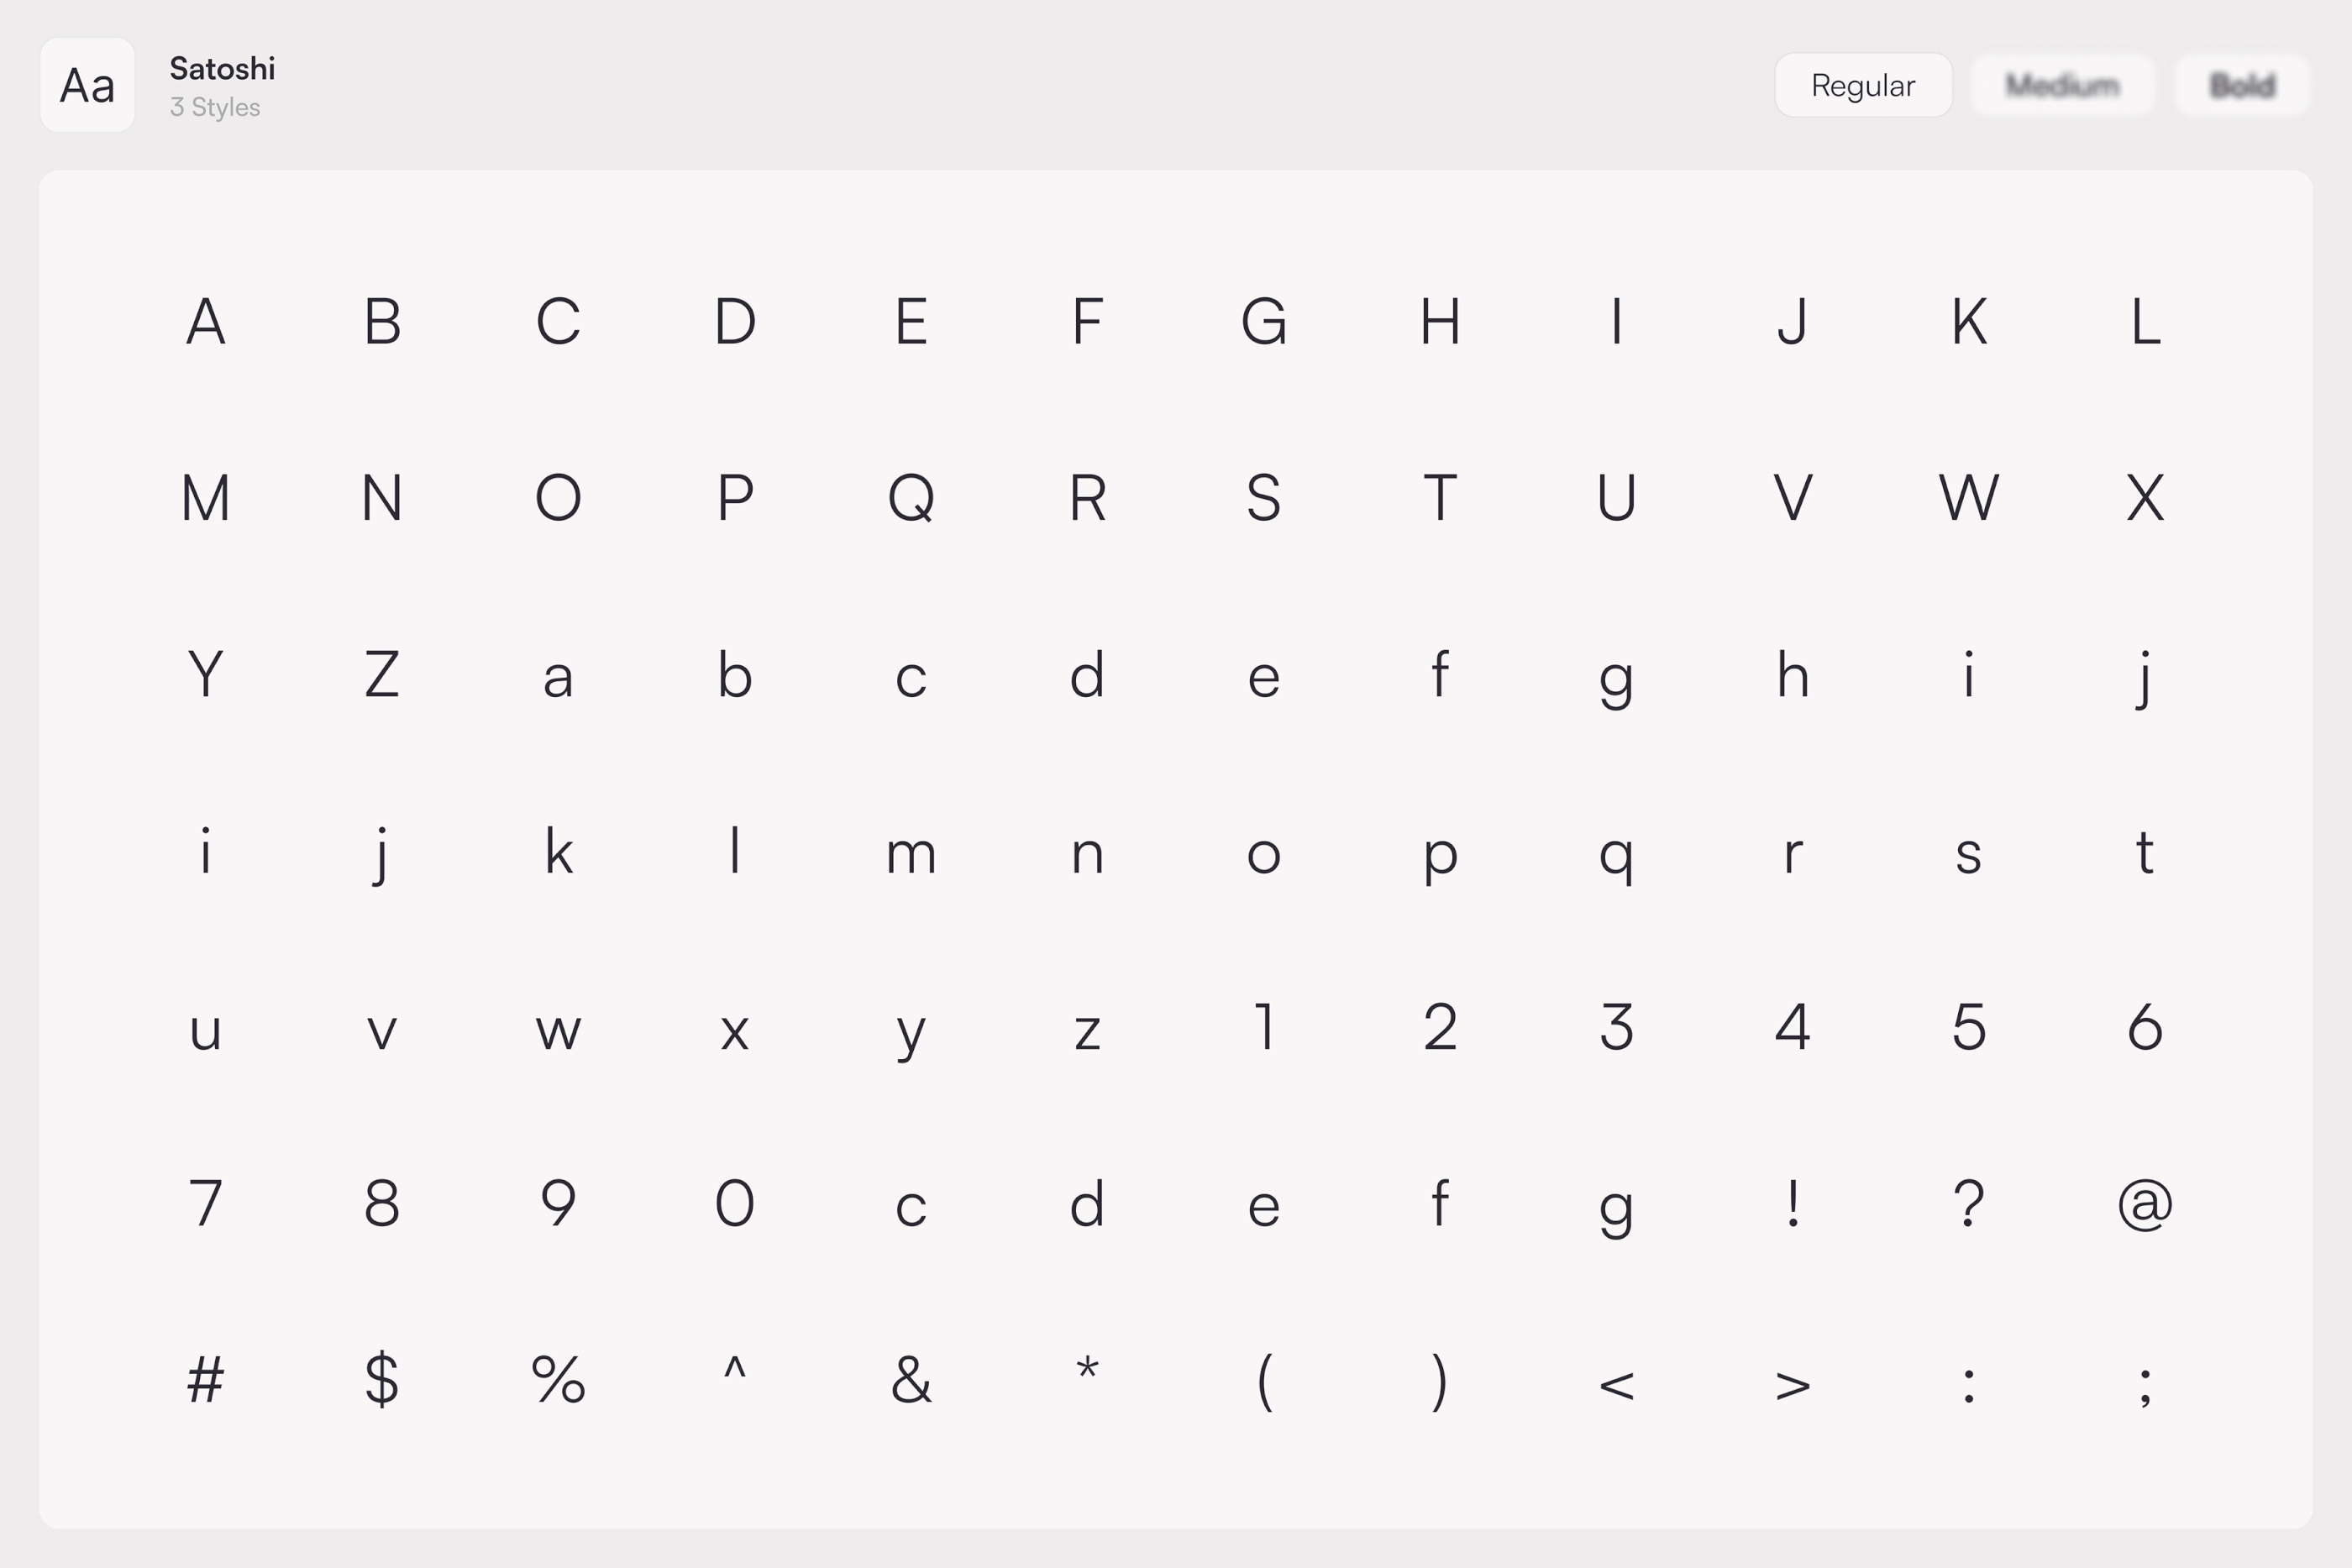Click the uppercase W glyph
The image size is (2352, 1568).
[1968, 498]
